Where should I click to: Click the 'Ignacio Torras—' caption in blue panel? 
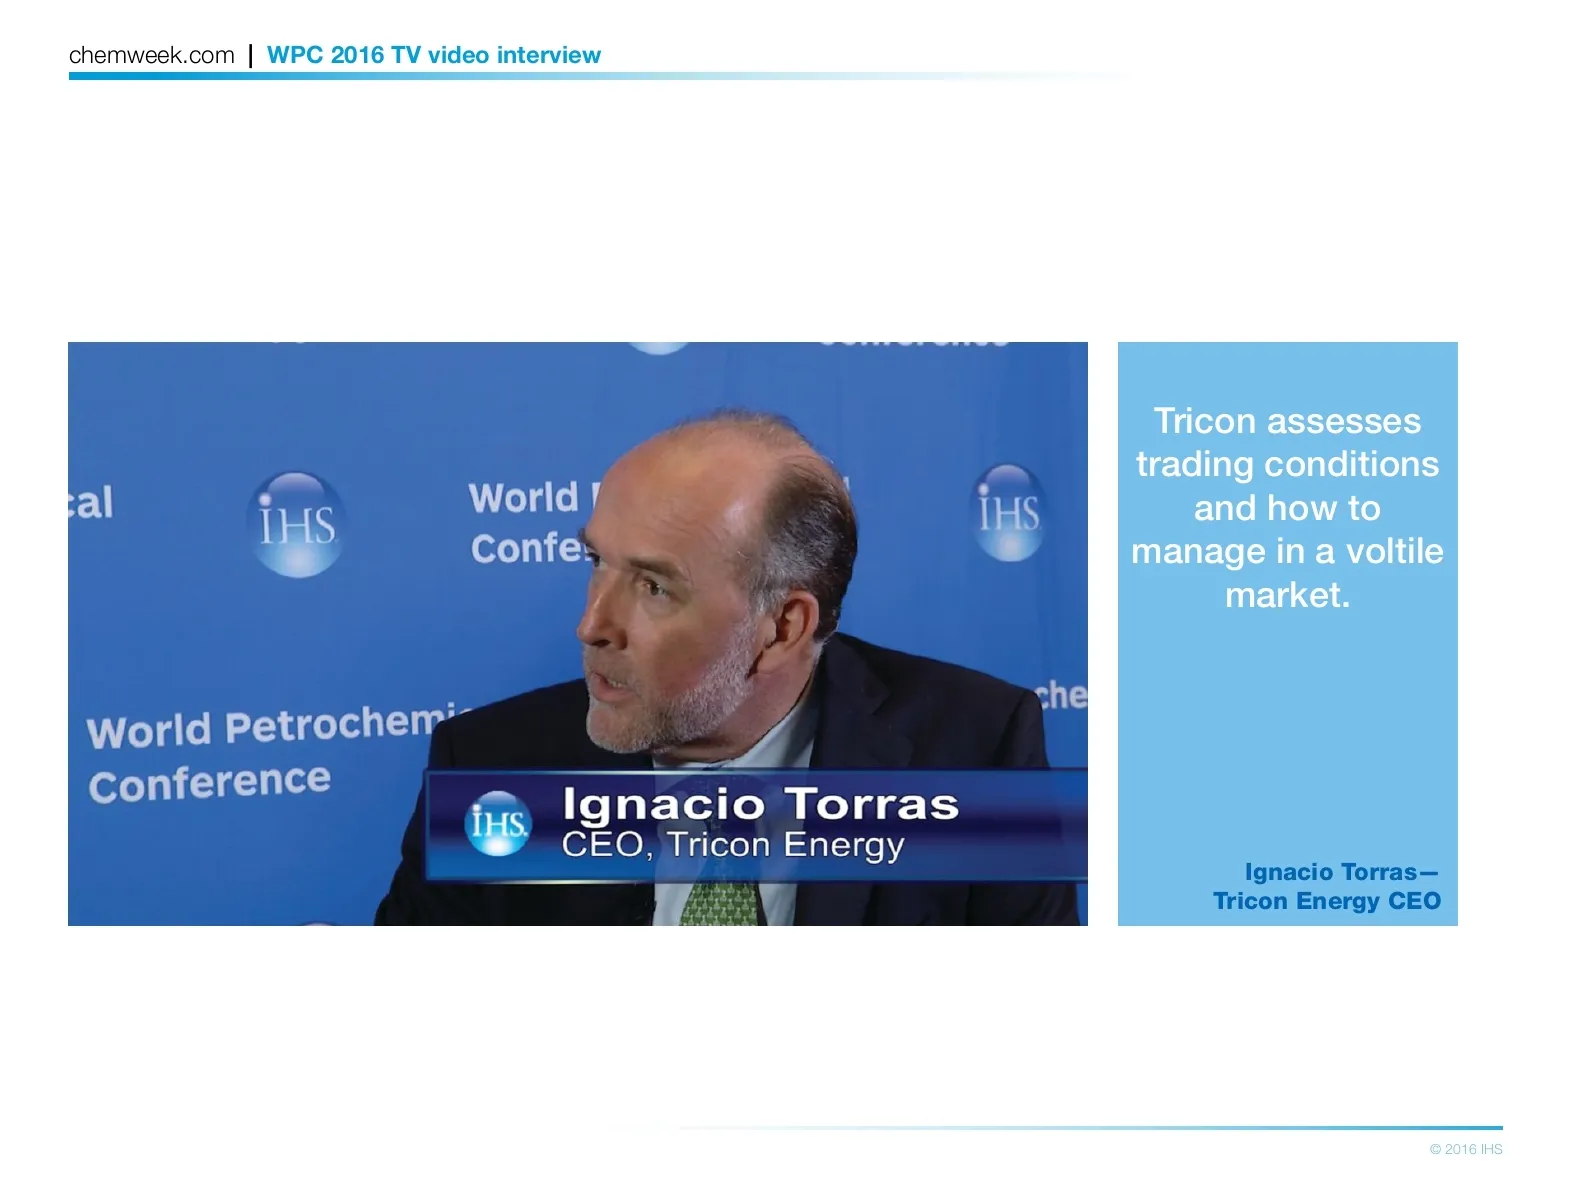(x=1340, y=872)
